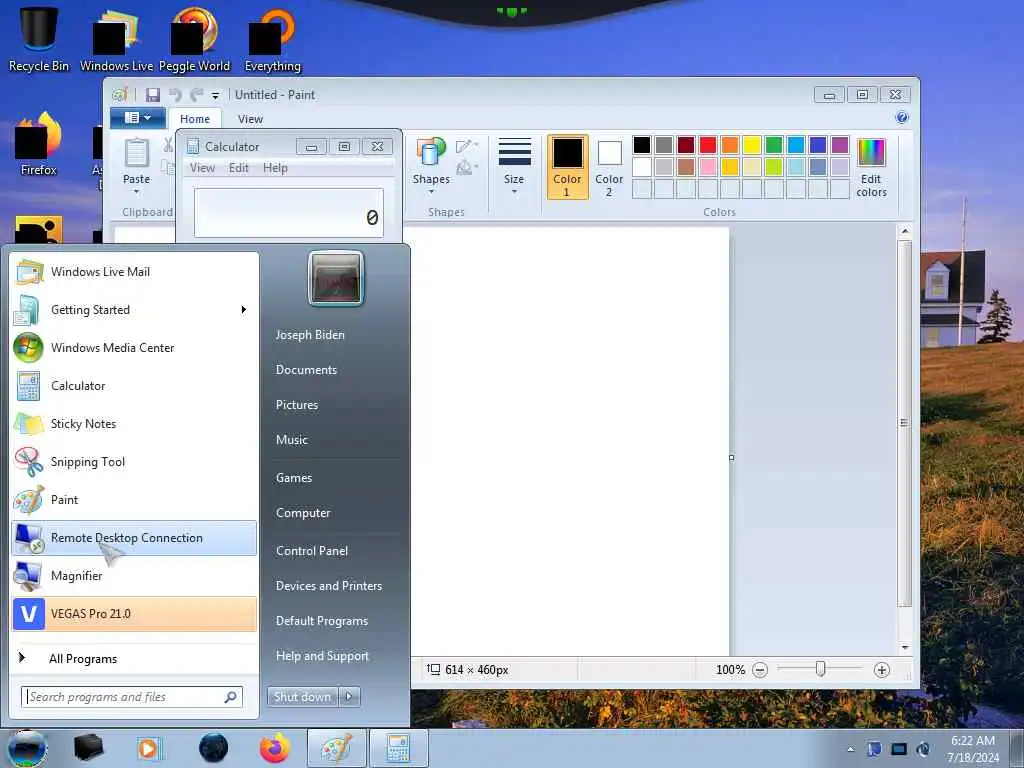Image resolution: width=1024 pixels, height=768 pixels.
Task: Select Firefox desktop shortcut
Action: 39,143
